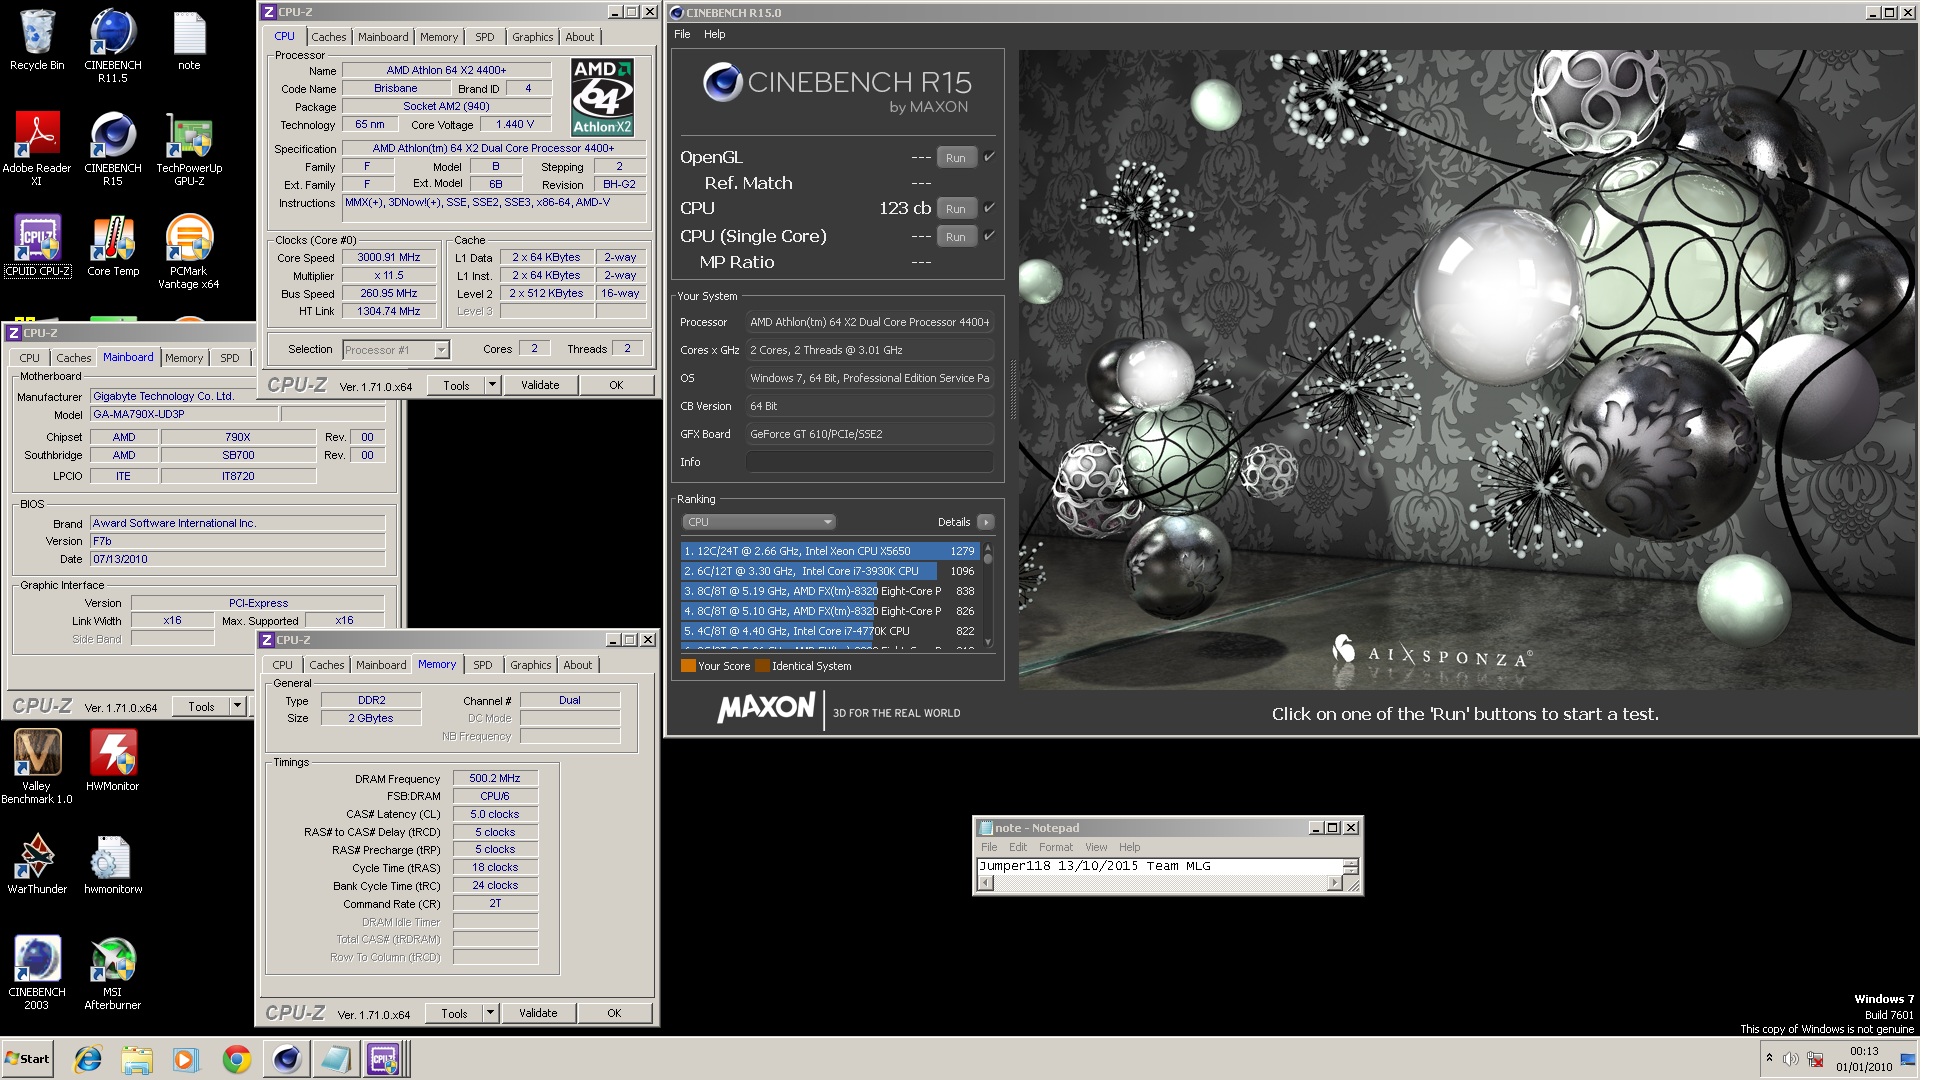The image size is (1938, 1080).
Task: Click the Start button
Action: coord(28,1059)
